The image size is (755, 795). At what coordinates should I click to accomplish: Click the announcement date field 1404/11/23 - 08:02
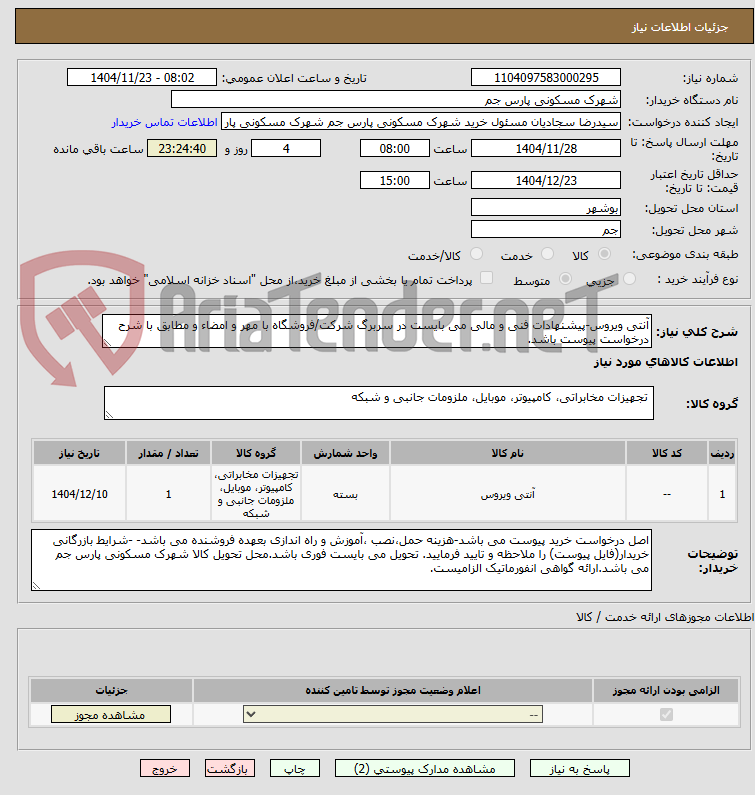pos(142,78)
